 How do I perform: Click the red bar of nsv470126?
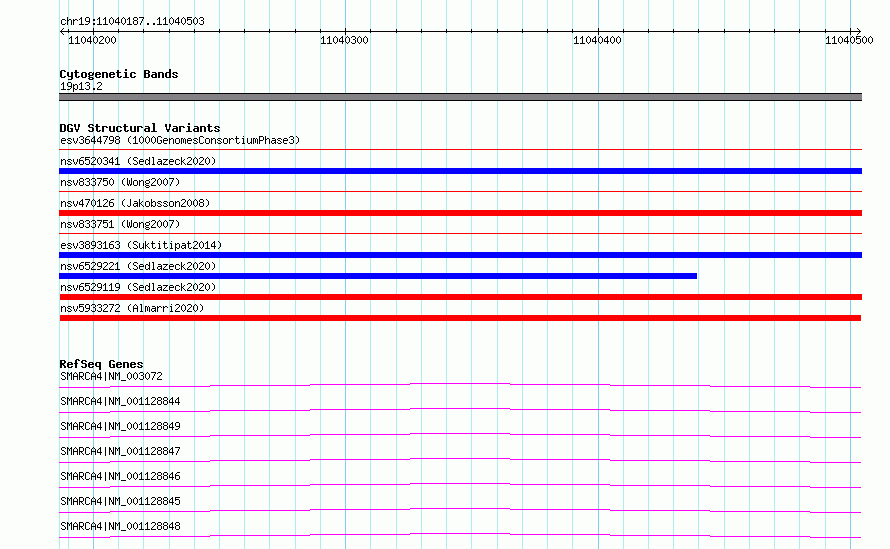coord(460,213)
